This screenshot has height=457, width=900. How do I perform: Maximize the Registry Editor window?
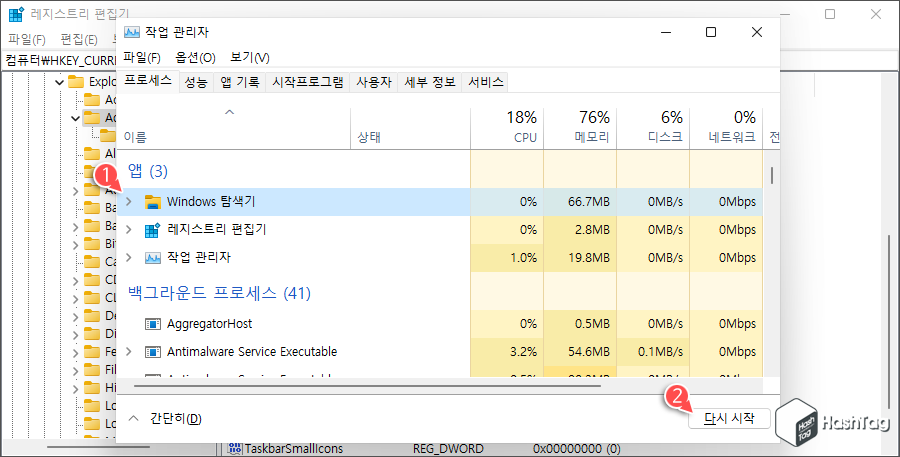[x=830, y=14]
